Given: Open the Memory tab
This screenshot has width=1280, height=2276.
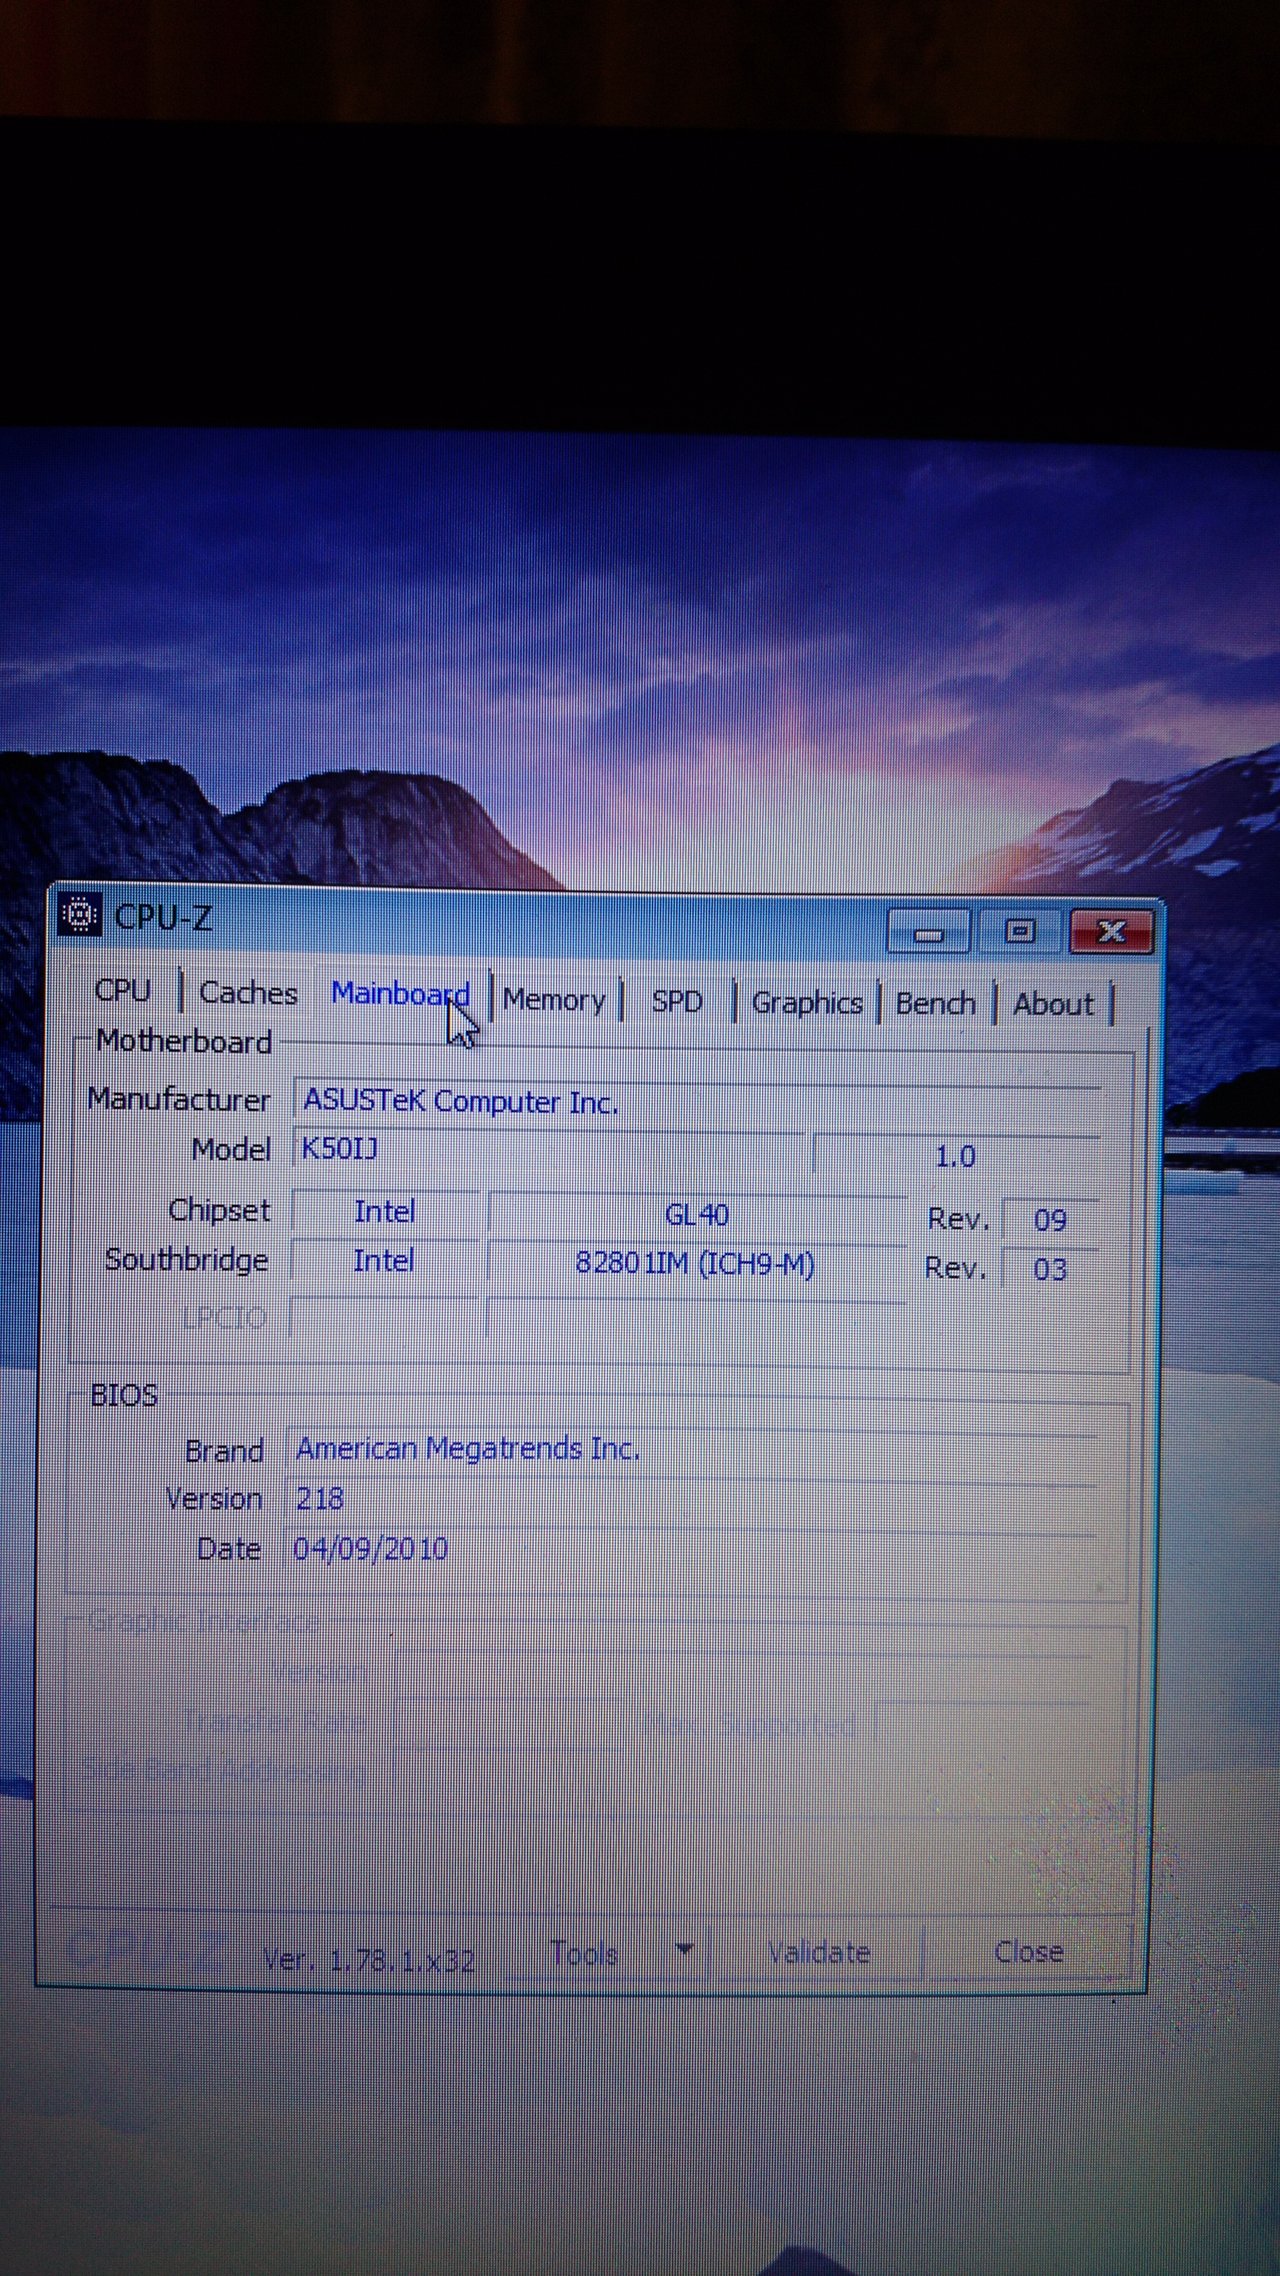Looking at the screenshot, I should (x=554, y=999).
